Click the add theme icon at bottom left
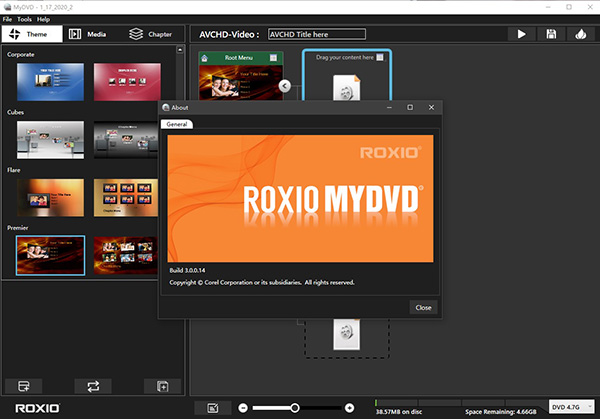600x419 pixels. point(23,385)
